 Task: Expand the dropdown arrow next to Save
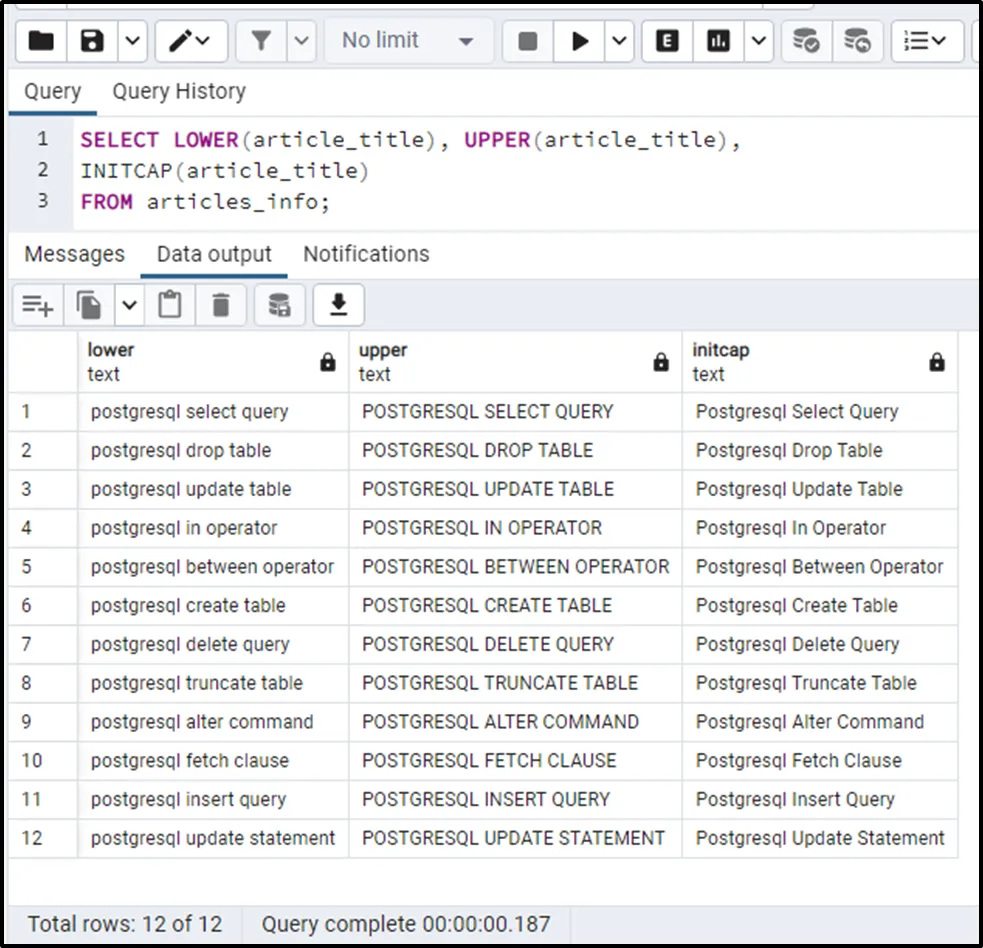click(x=132, y=41)
